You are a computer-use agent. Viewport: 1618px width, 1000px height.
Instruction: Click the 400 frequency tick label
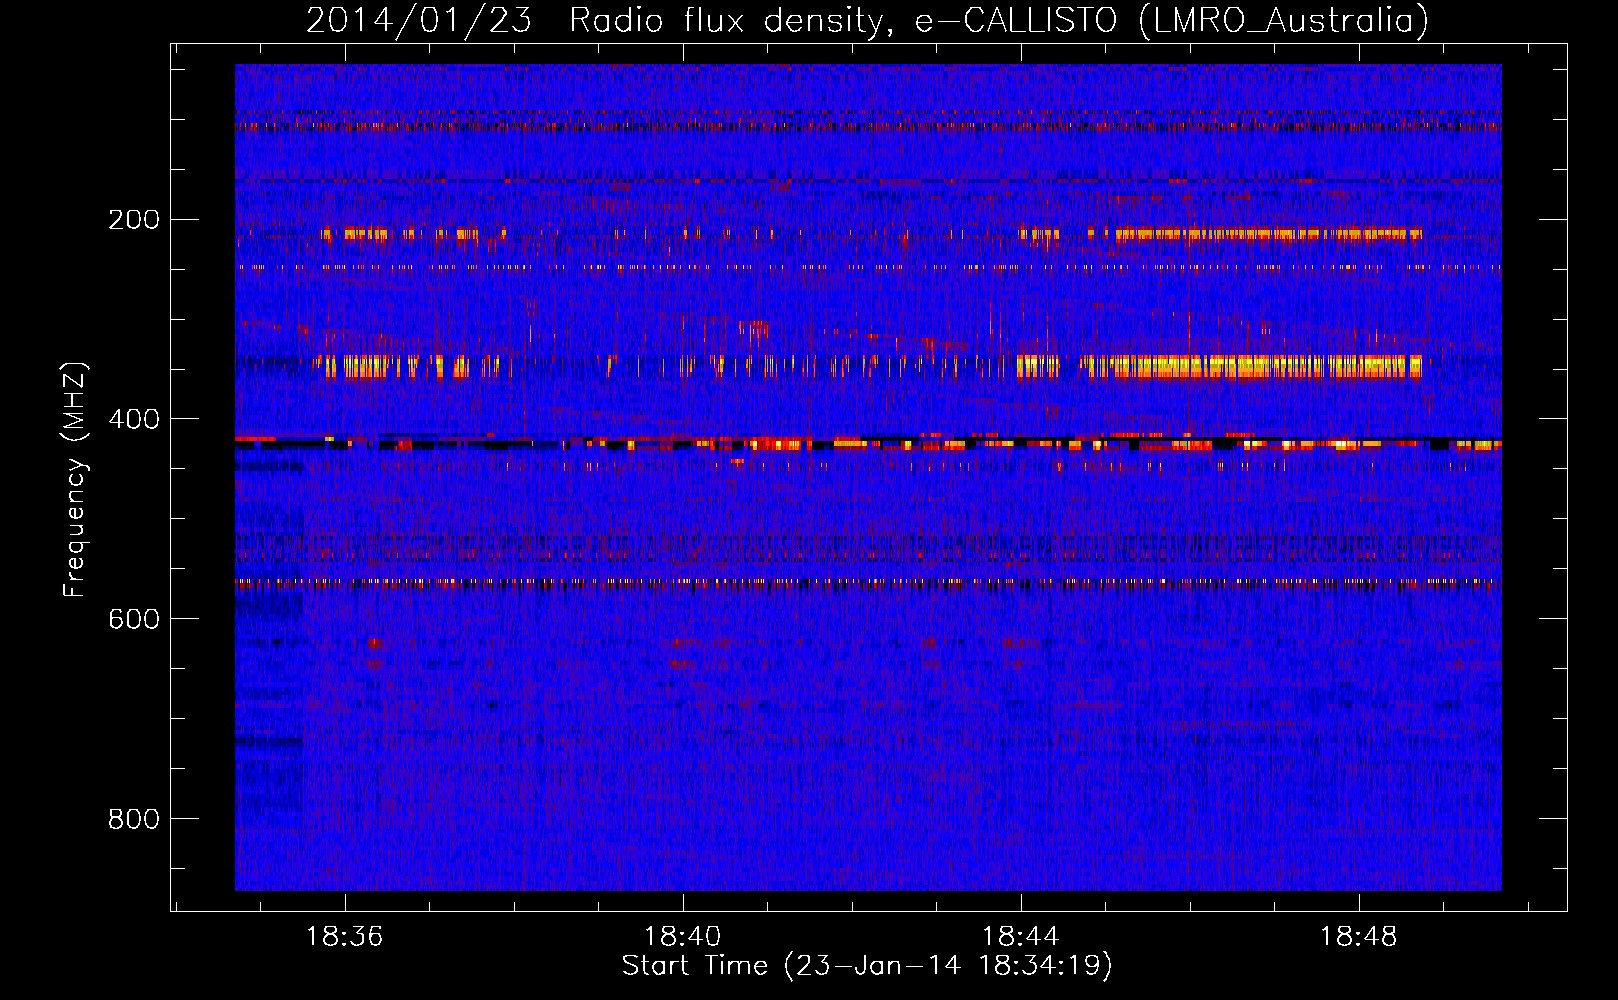[134, 420]
